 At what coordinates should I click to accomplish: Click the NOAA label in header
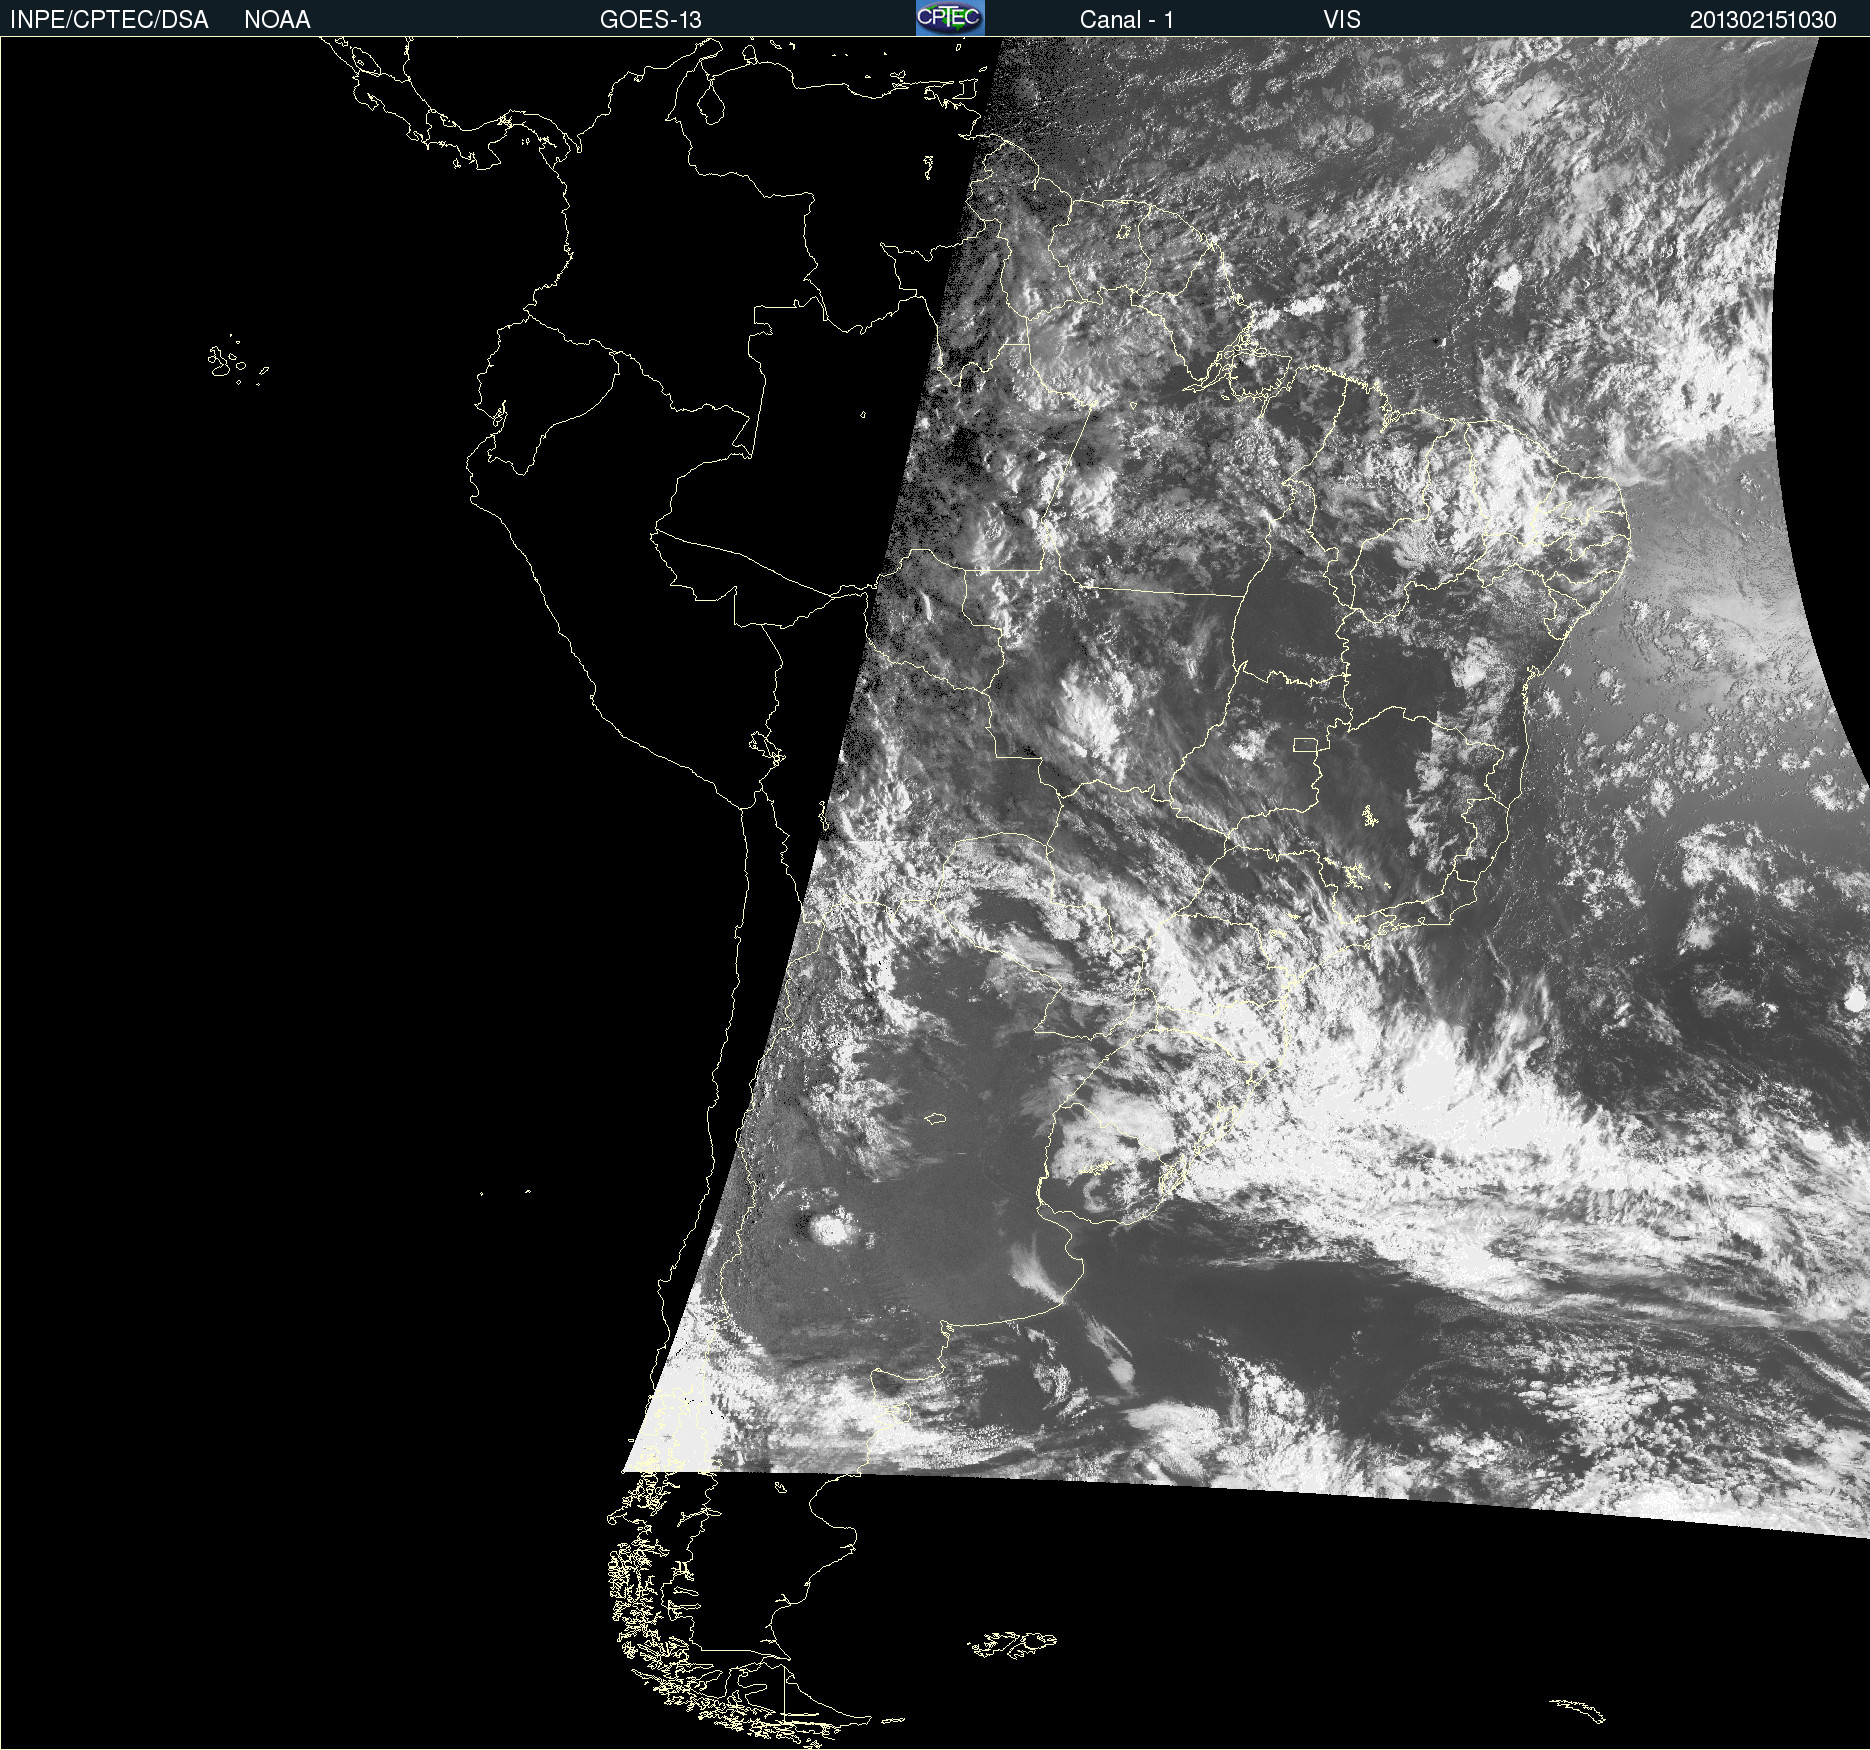[277, 20]
